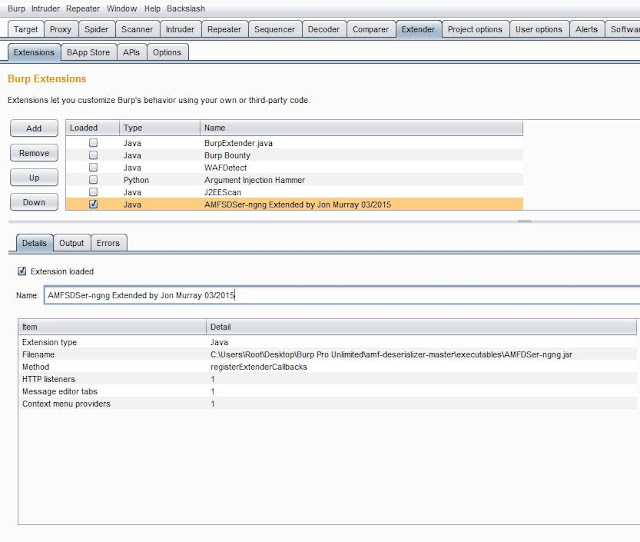640x542 pixels.
Task: Open the Extender Options sub-tab
Action: pos(167,52)
